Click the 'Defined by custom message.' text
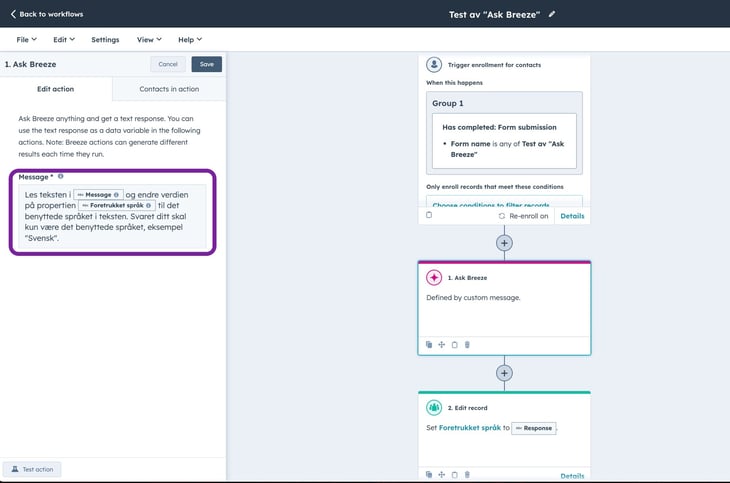Image resolution: width=730 pixels, height=483 pixels. pyautogui.click(x=473, y=298)
